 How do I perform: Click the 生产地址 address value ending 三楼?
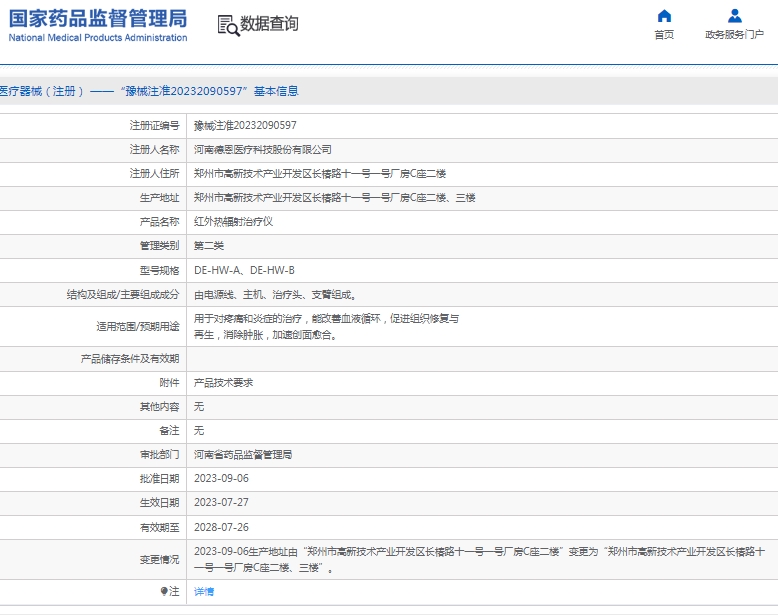coord(334,198)
